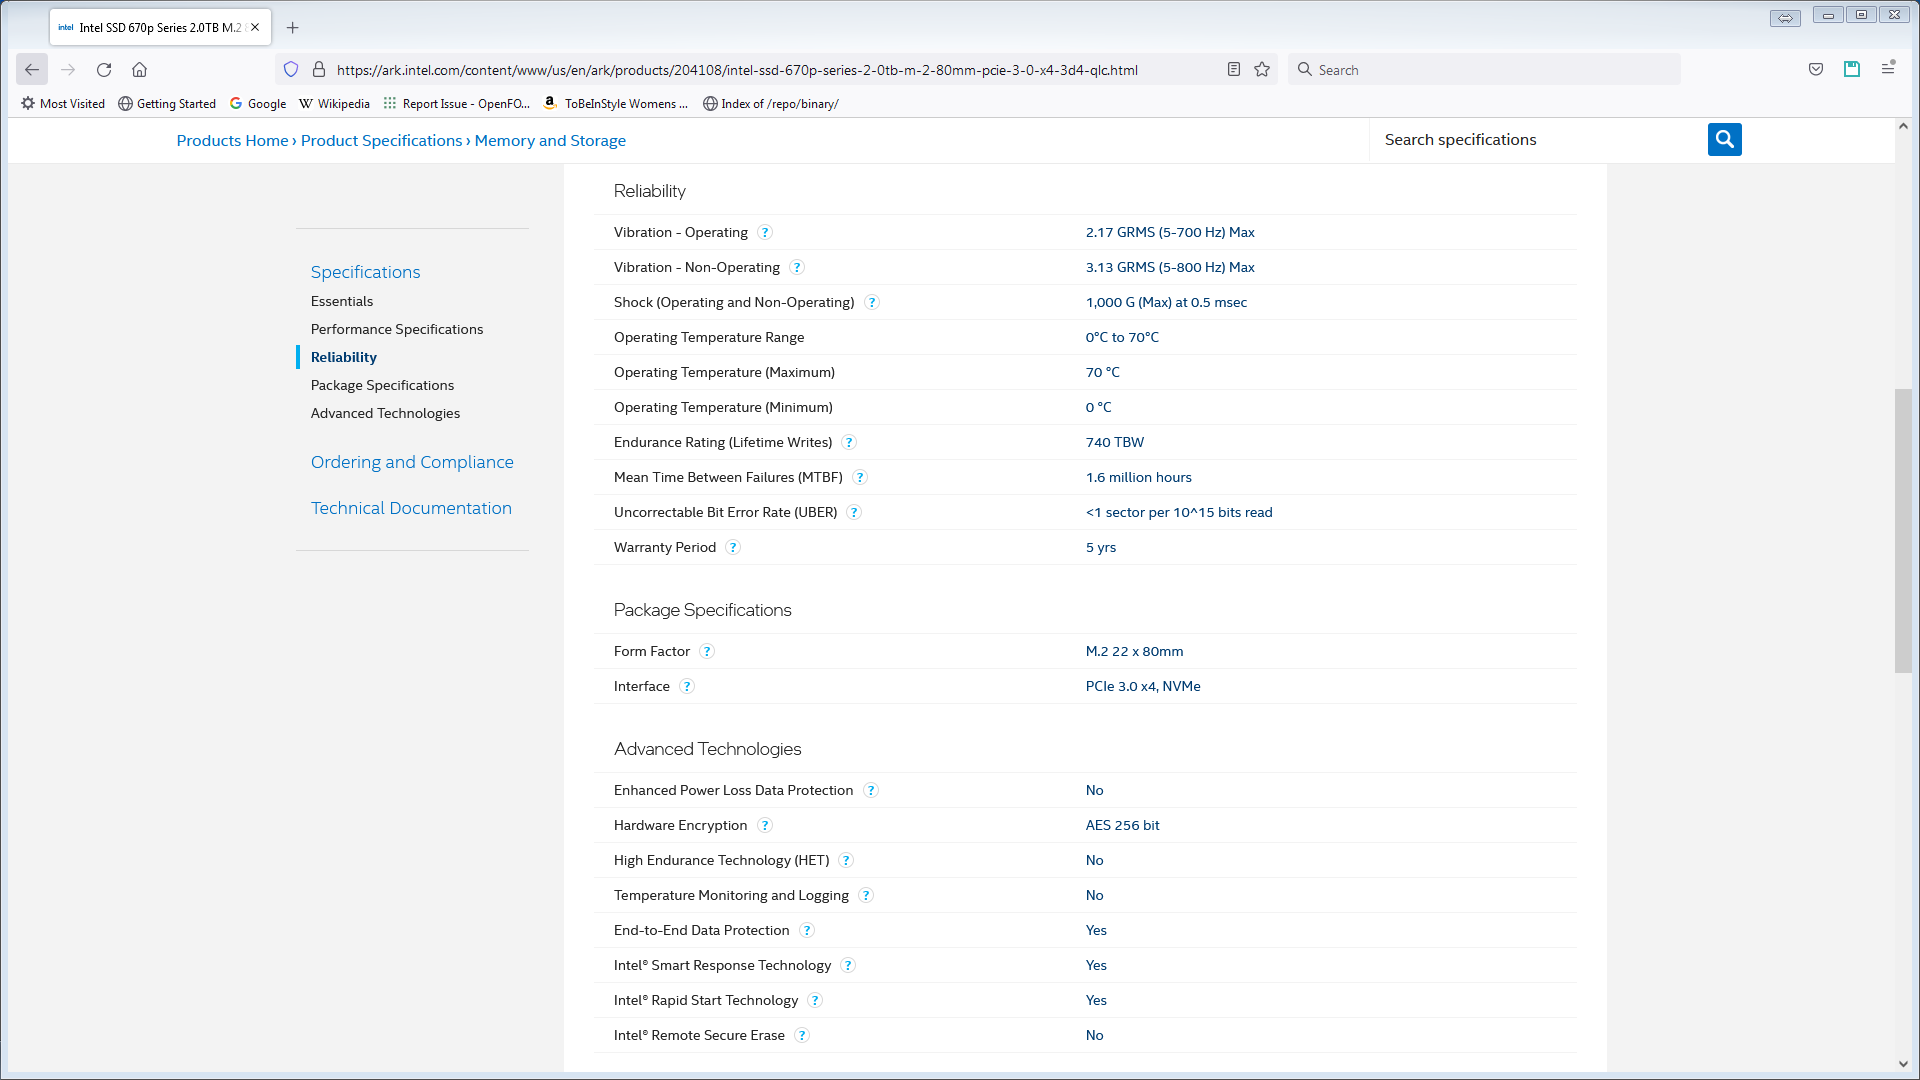Jump to Package Specifications in sidebar

tap(382, 385)
